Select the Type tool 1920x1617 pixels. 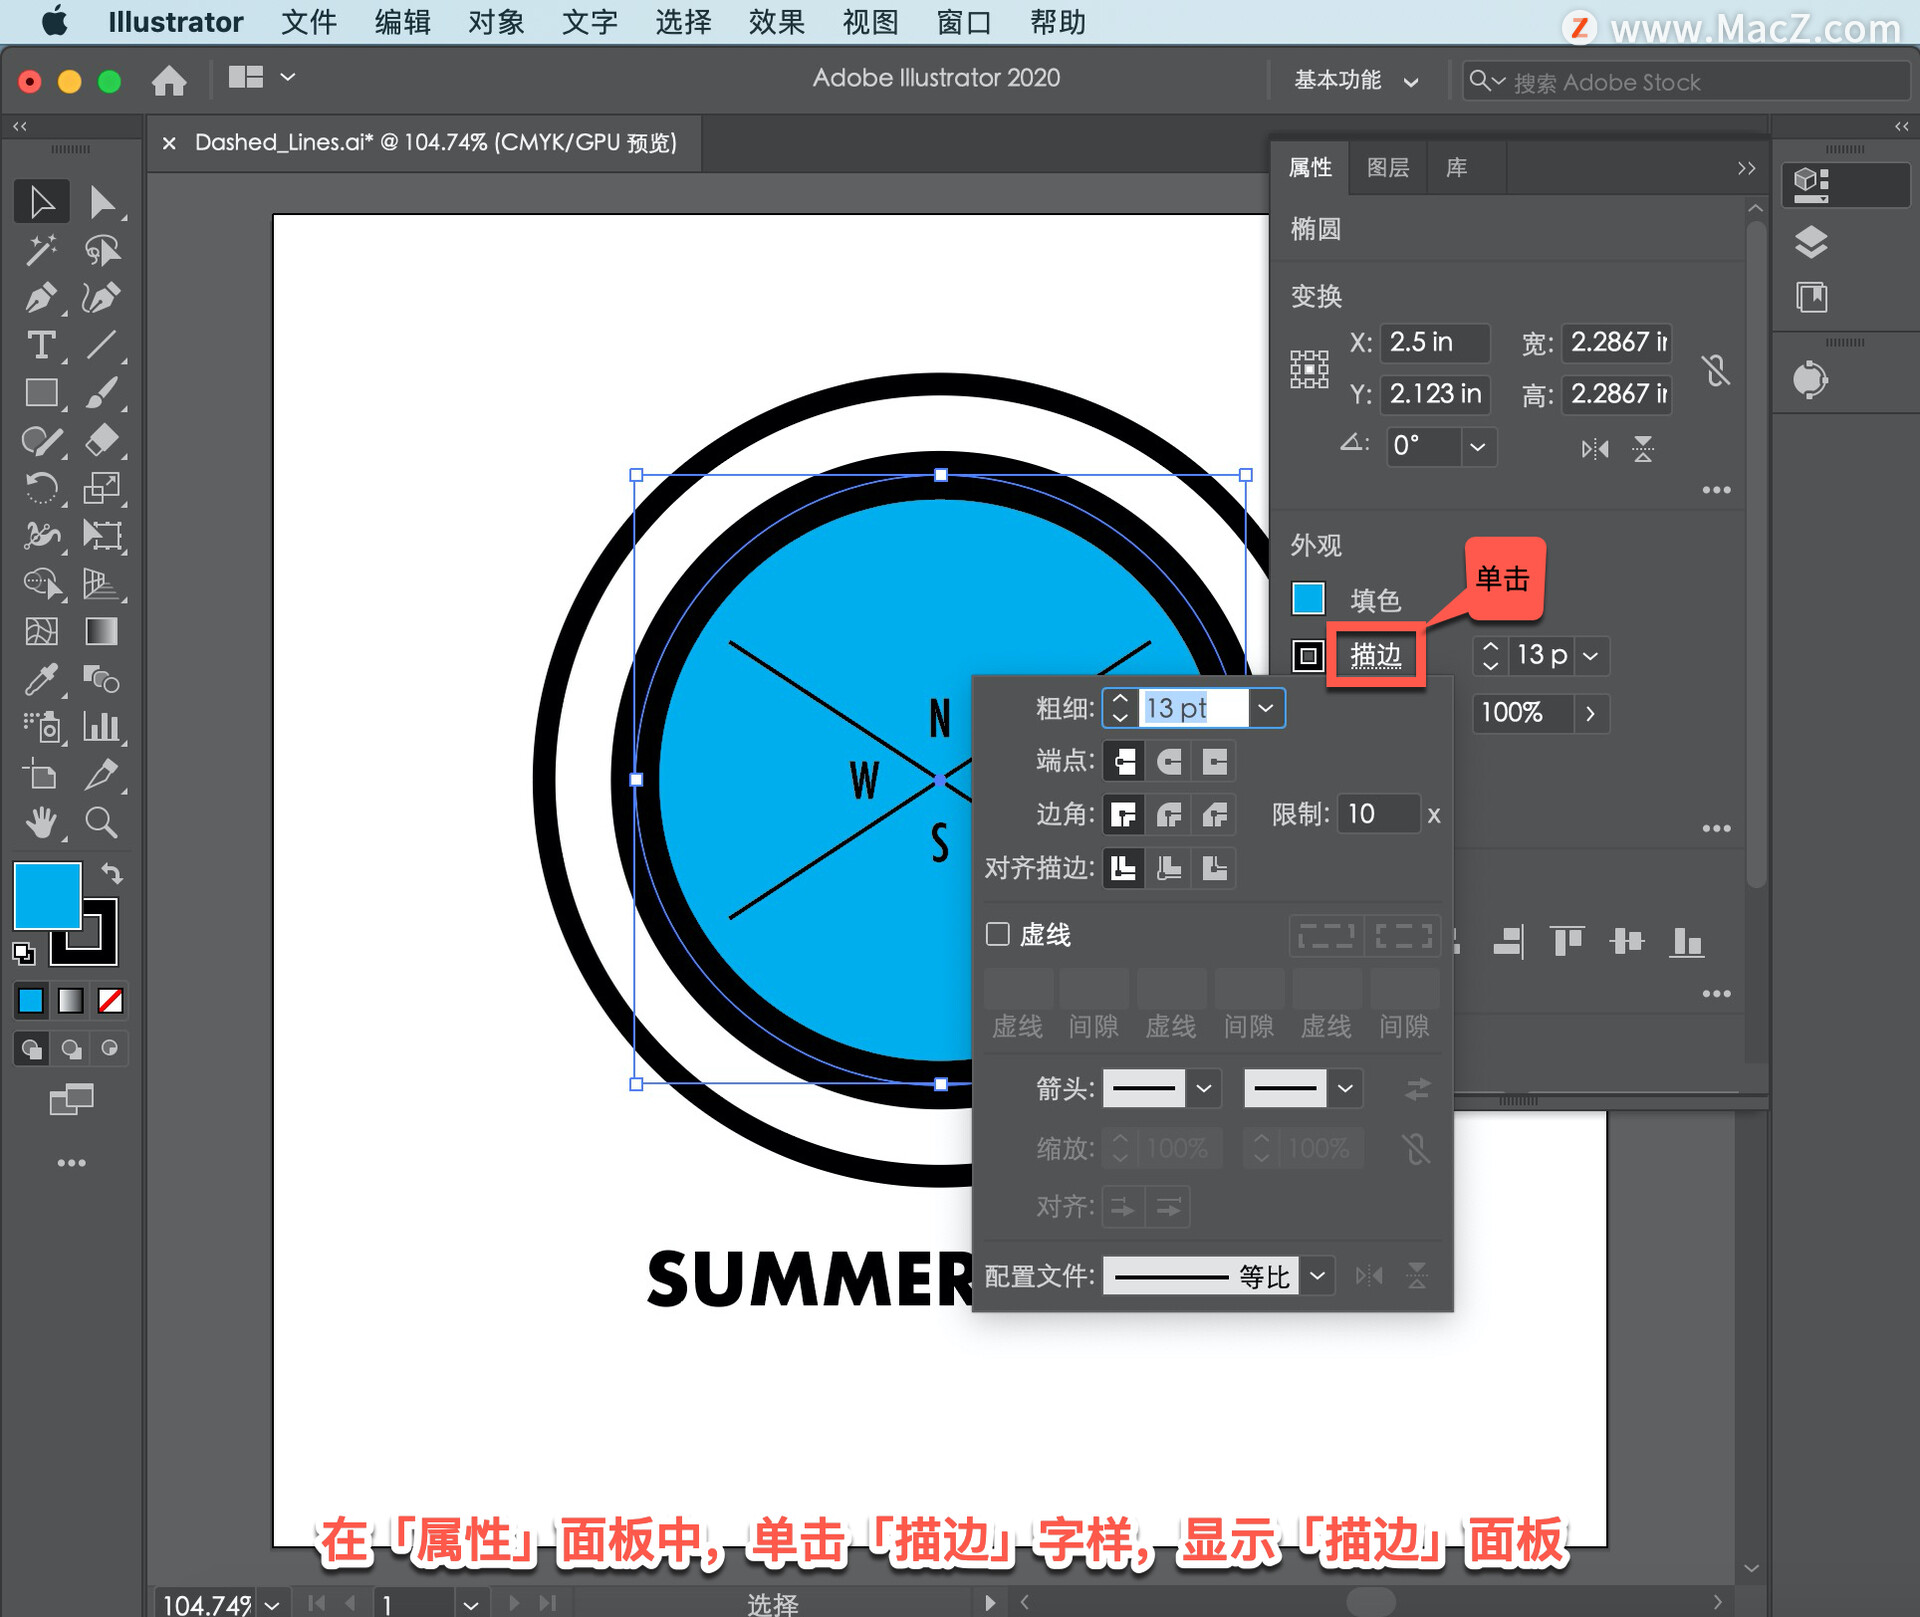coord(41,345)
